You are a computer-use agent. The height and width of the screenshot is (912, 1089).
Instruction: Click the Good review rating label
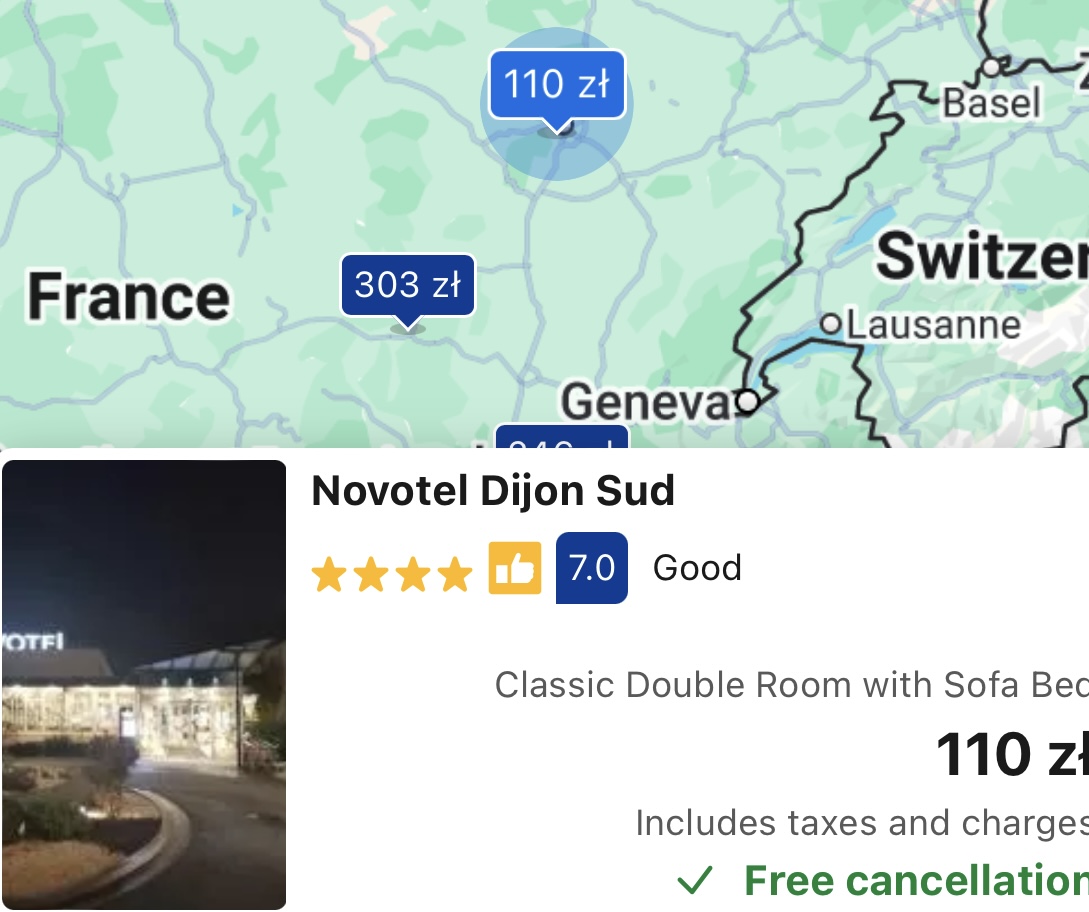click(697, 568)
